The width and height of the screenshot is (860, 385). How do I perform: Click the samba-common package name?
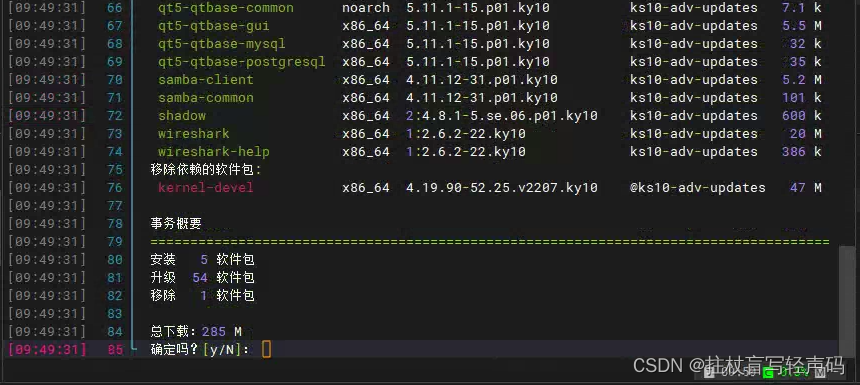pyautogui.click(x=206, y=98)
